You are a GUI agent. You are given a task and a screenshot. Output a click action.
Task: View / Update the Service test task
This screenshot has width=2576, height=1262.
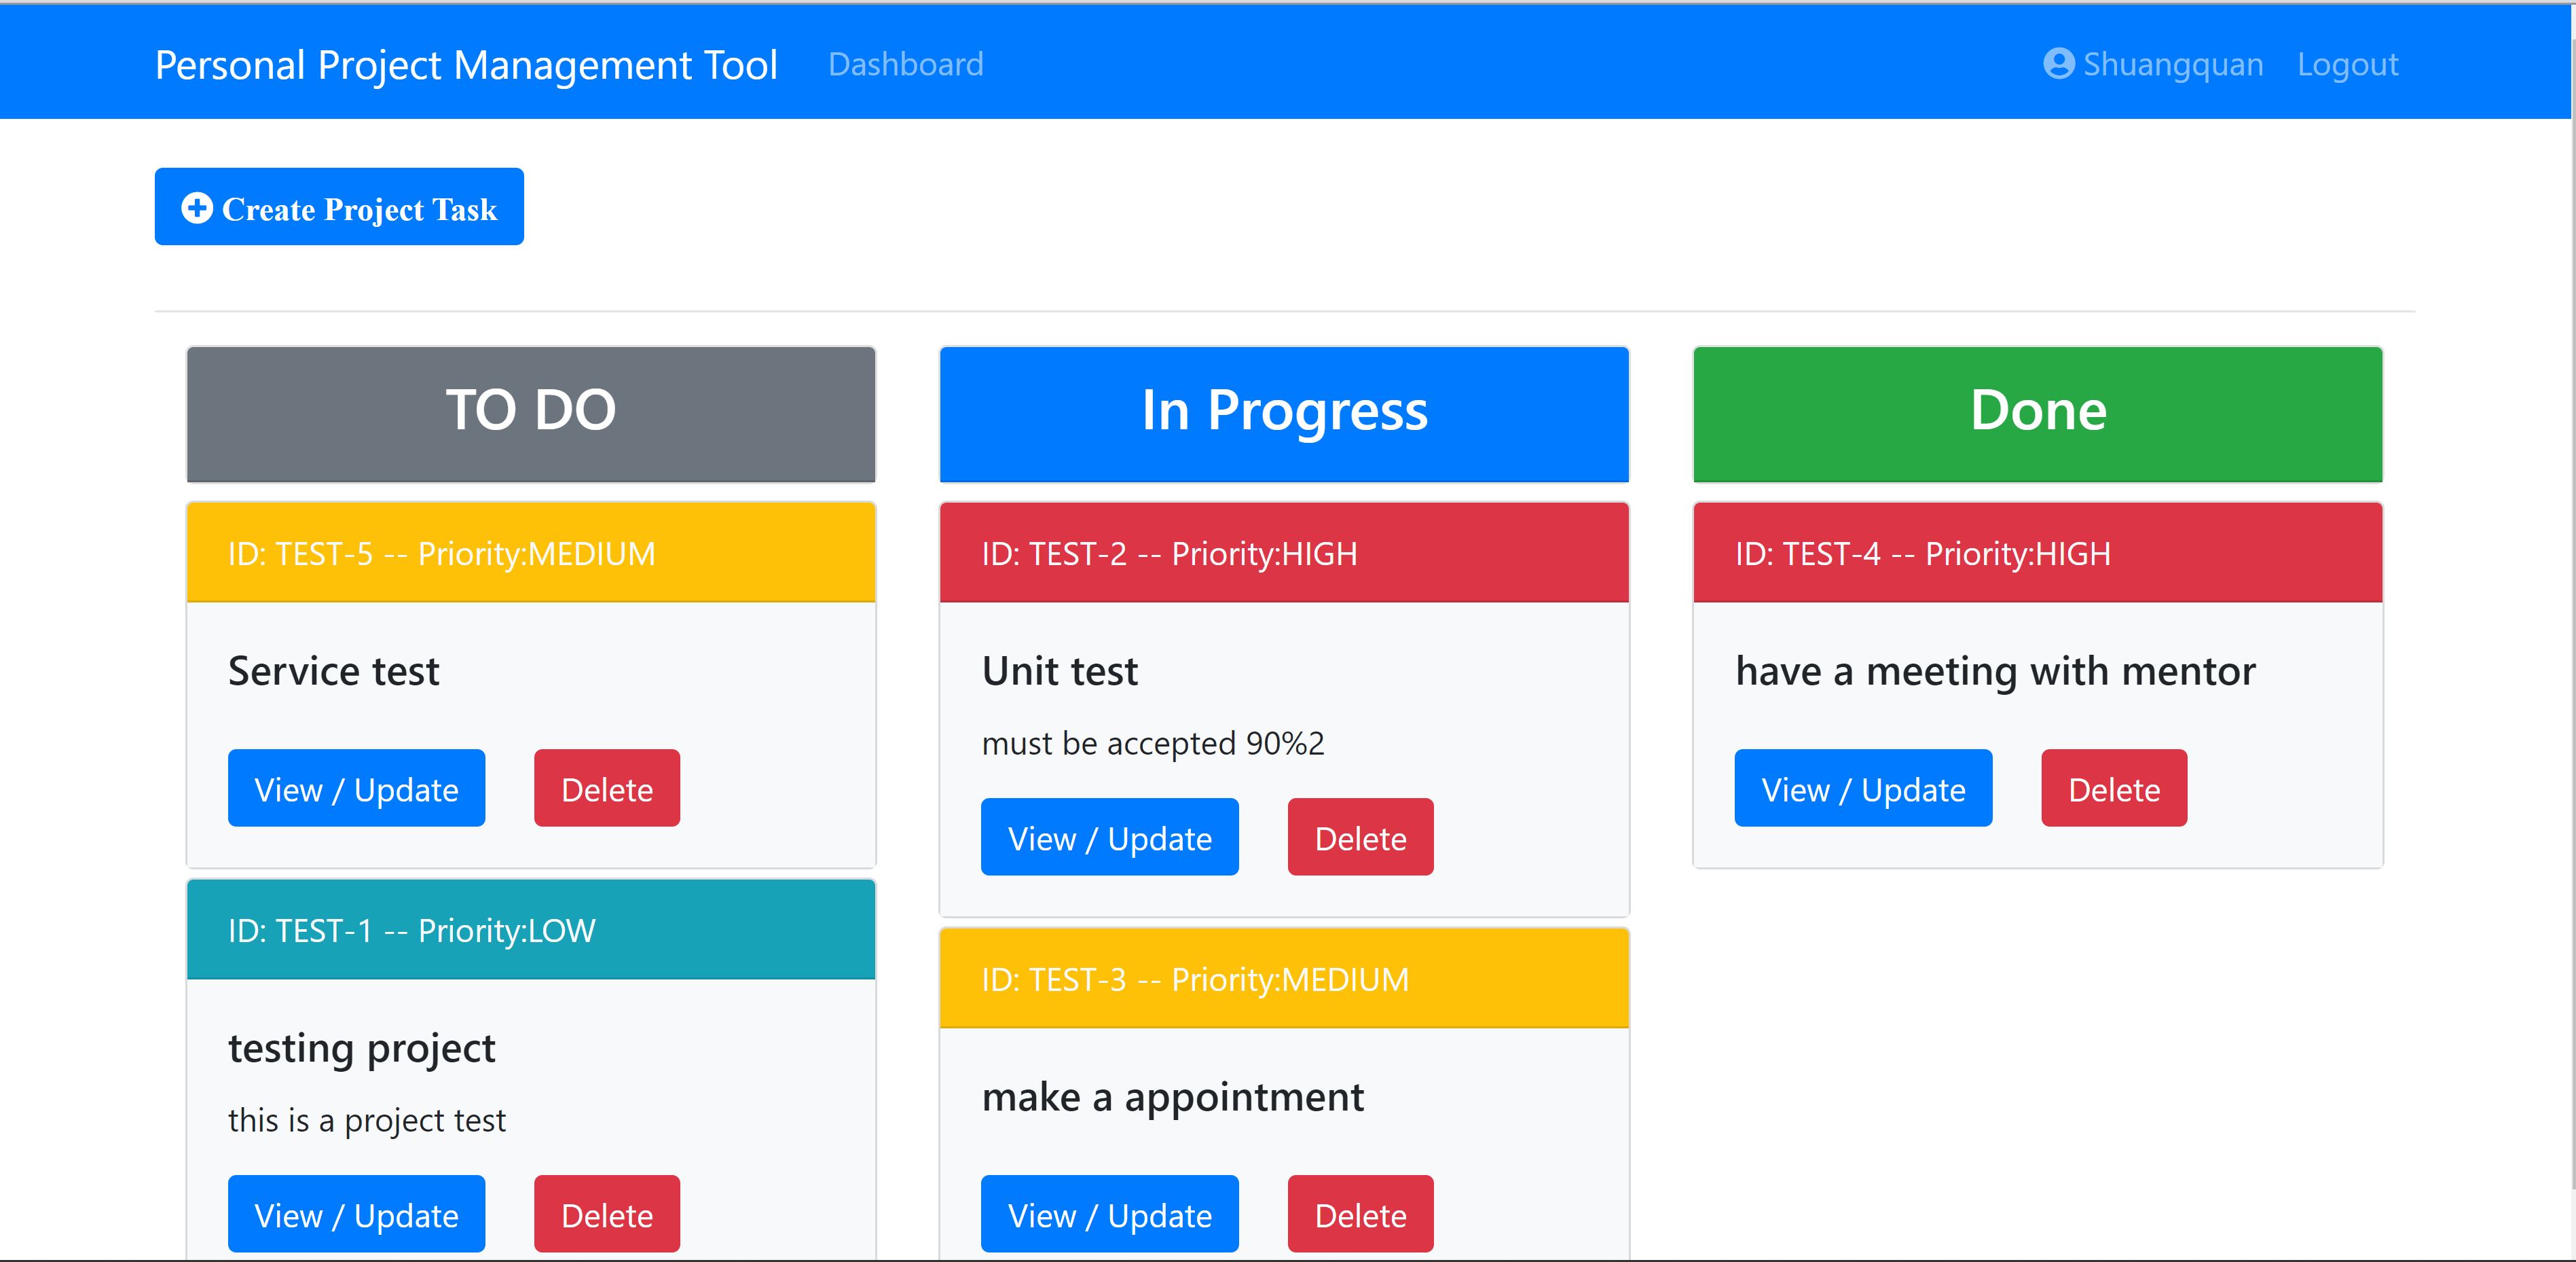(356, 788)
